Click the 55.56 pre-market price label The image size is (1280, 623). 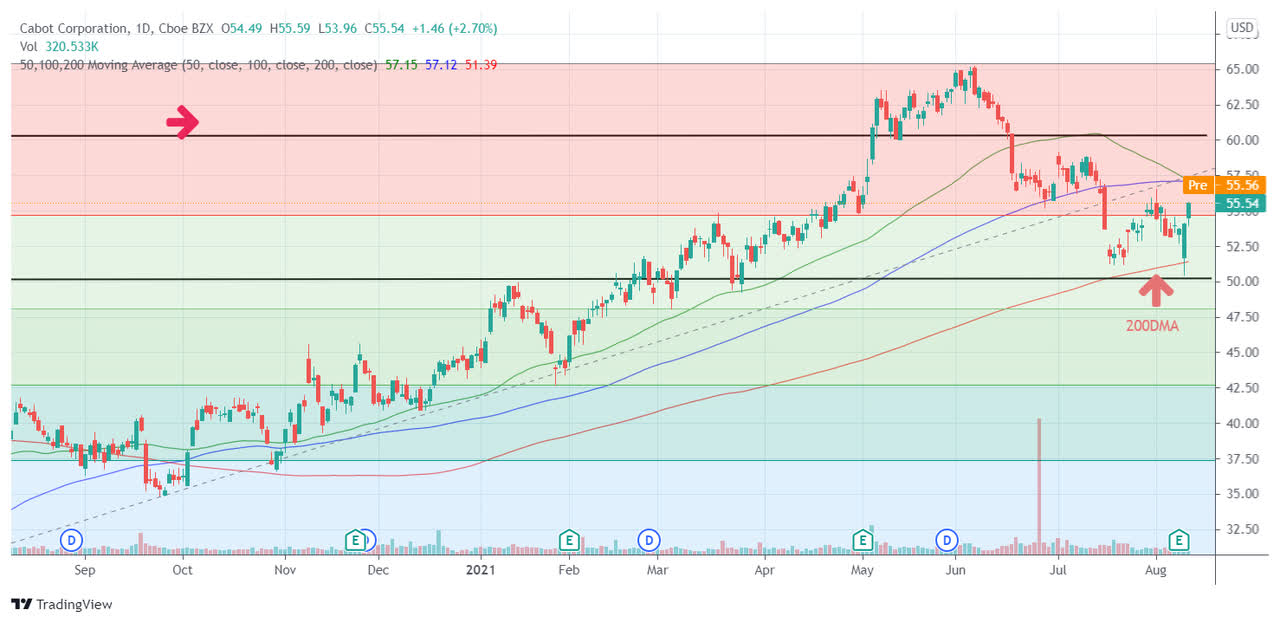(x=1241, y=185)
